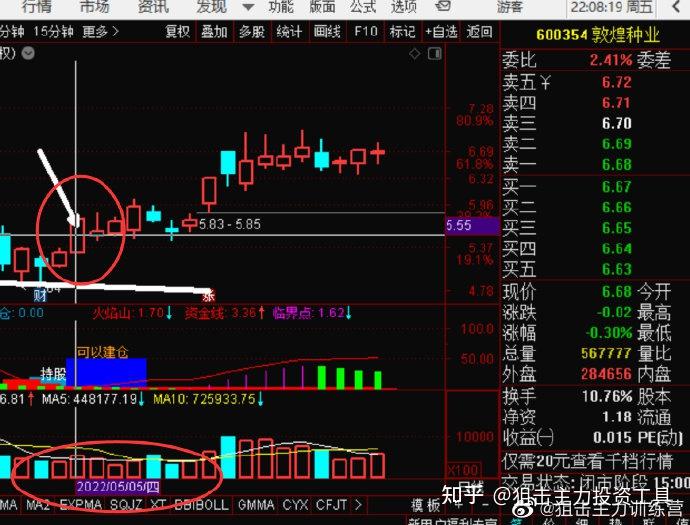690x525 pixels.
Task: Click the diamond icon above chart
Action: point(415,54)
